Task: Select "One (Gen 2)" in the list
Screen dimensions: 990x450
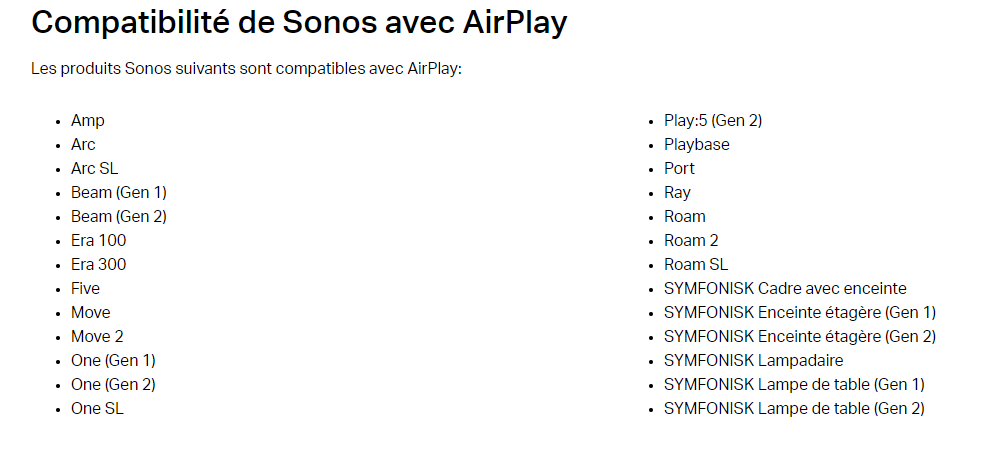Action: tap(113, 385)
